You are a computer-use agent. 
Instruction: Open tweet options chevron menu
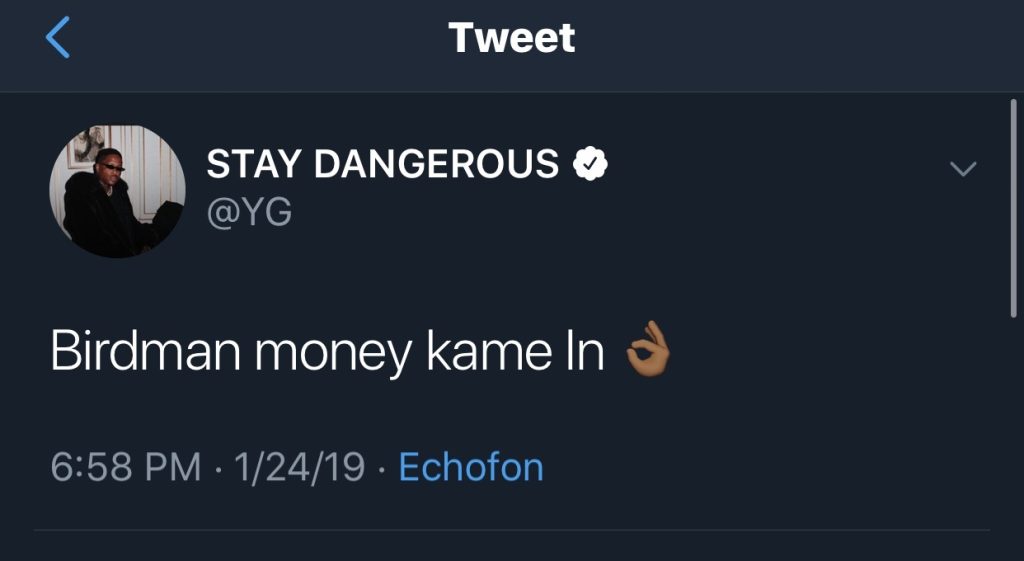[x=963, y=169]
